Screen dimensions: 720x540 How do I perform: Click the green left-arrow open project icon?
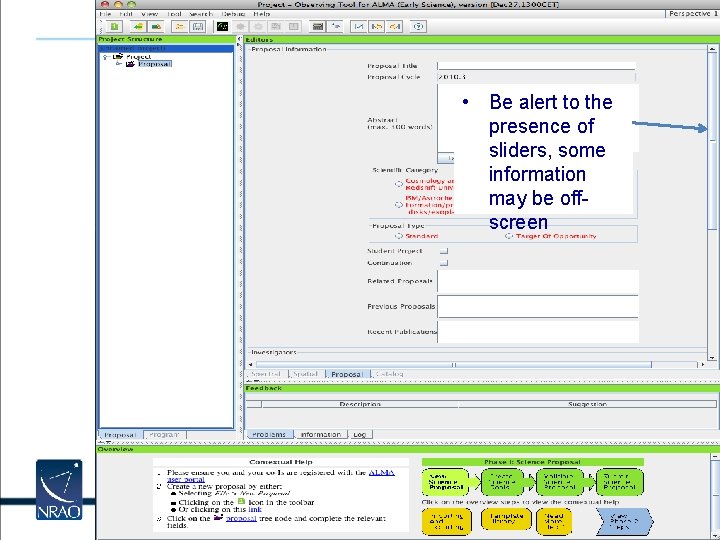click(137, 27)
